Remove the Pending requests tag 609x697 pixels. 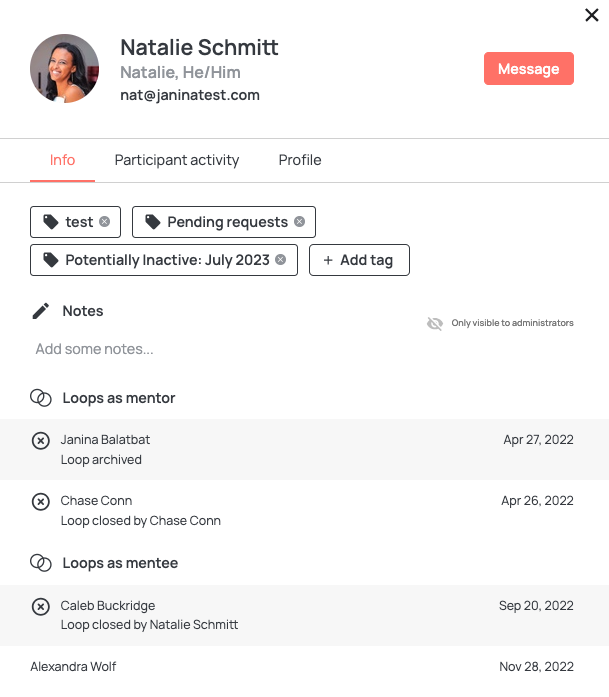coord(300,221)
